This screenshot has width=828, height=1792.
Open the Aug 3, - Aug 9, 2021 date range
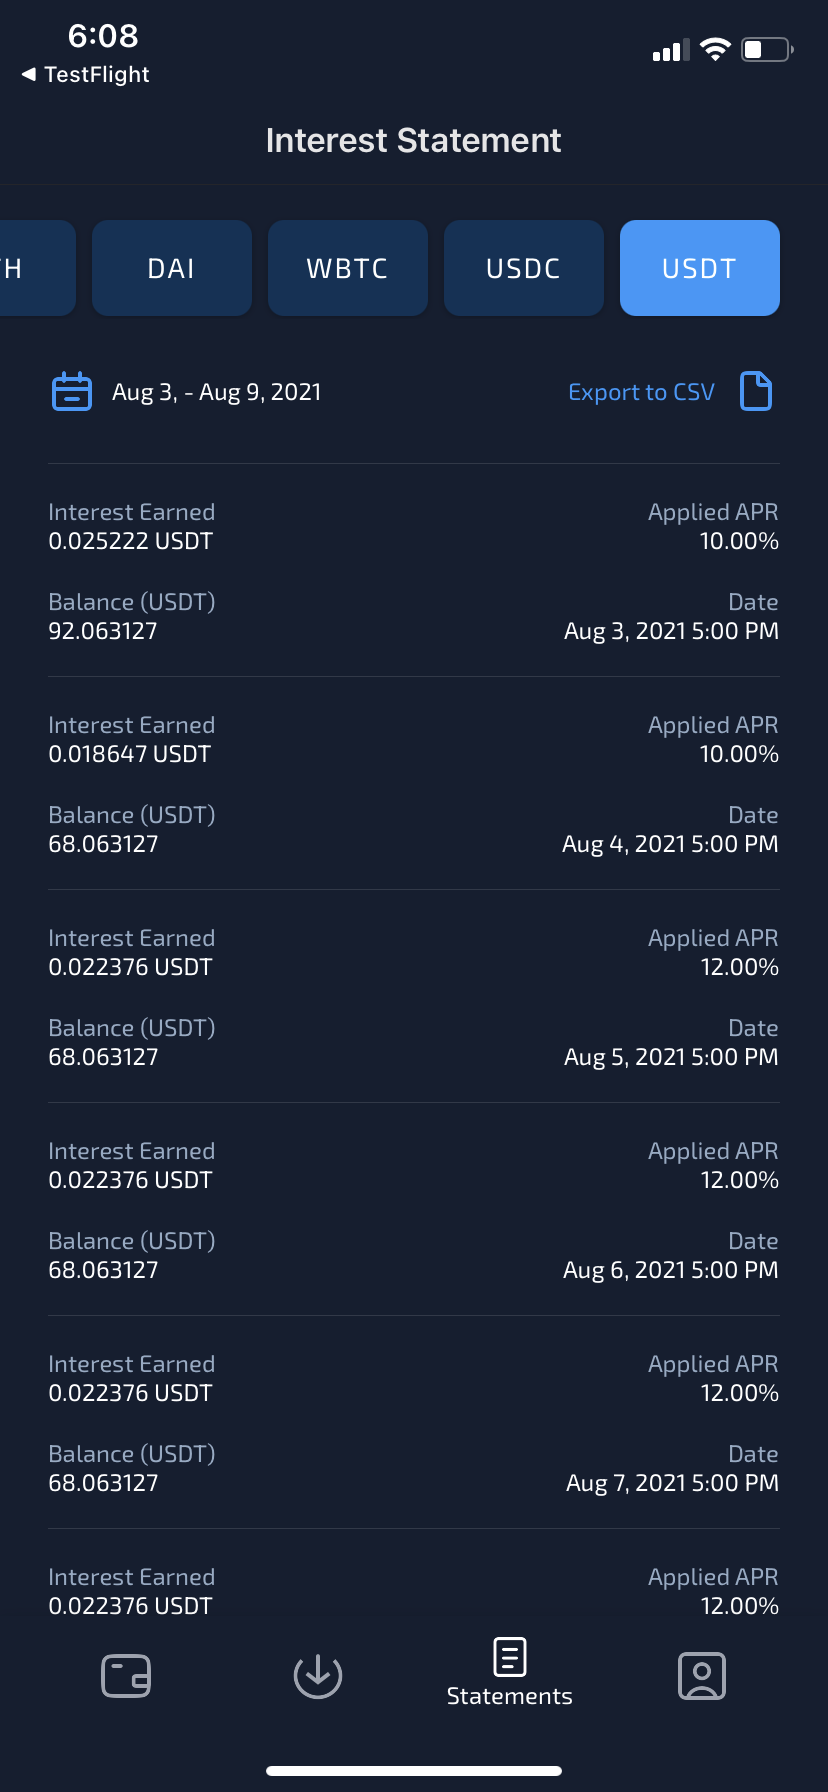pyautogui.click(x=216, y=392)
